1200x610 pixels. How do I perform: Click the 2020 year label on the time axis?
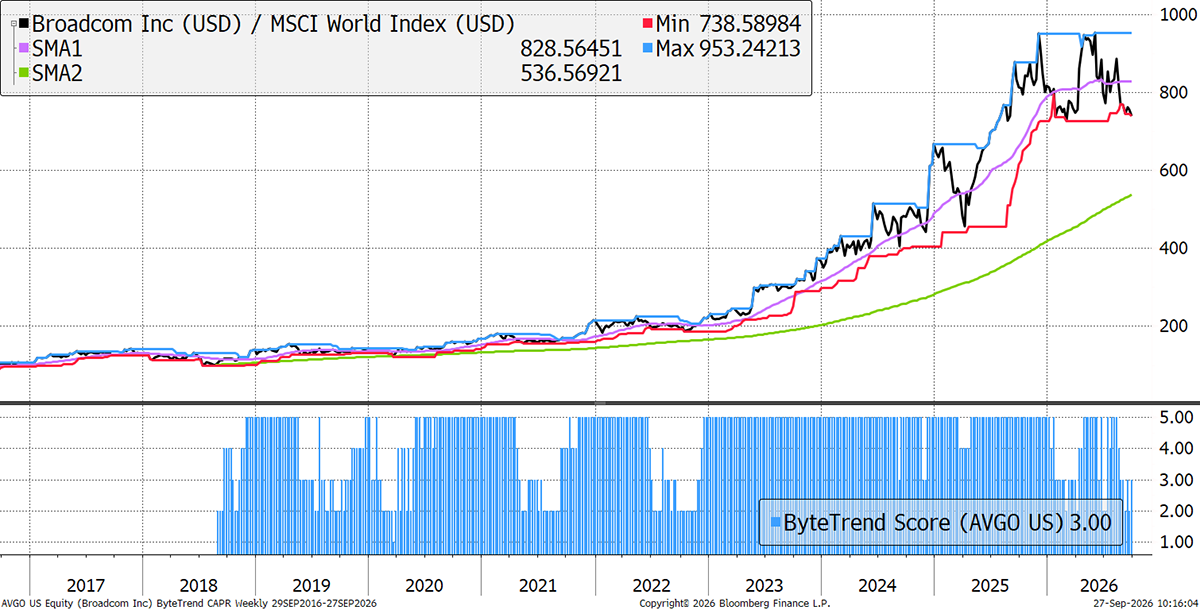pos(425,583)
